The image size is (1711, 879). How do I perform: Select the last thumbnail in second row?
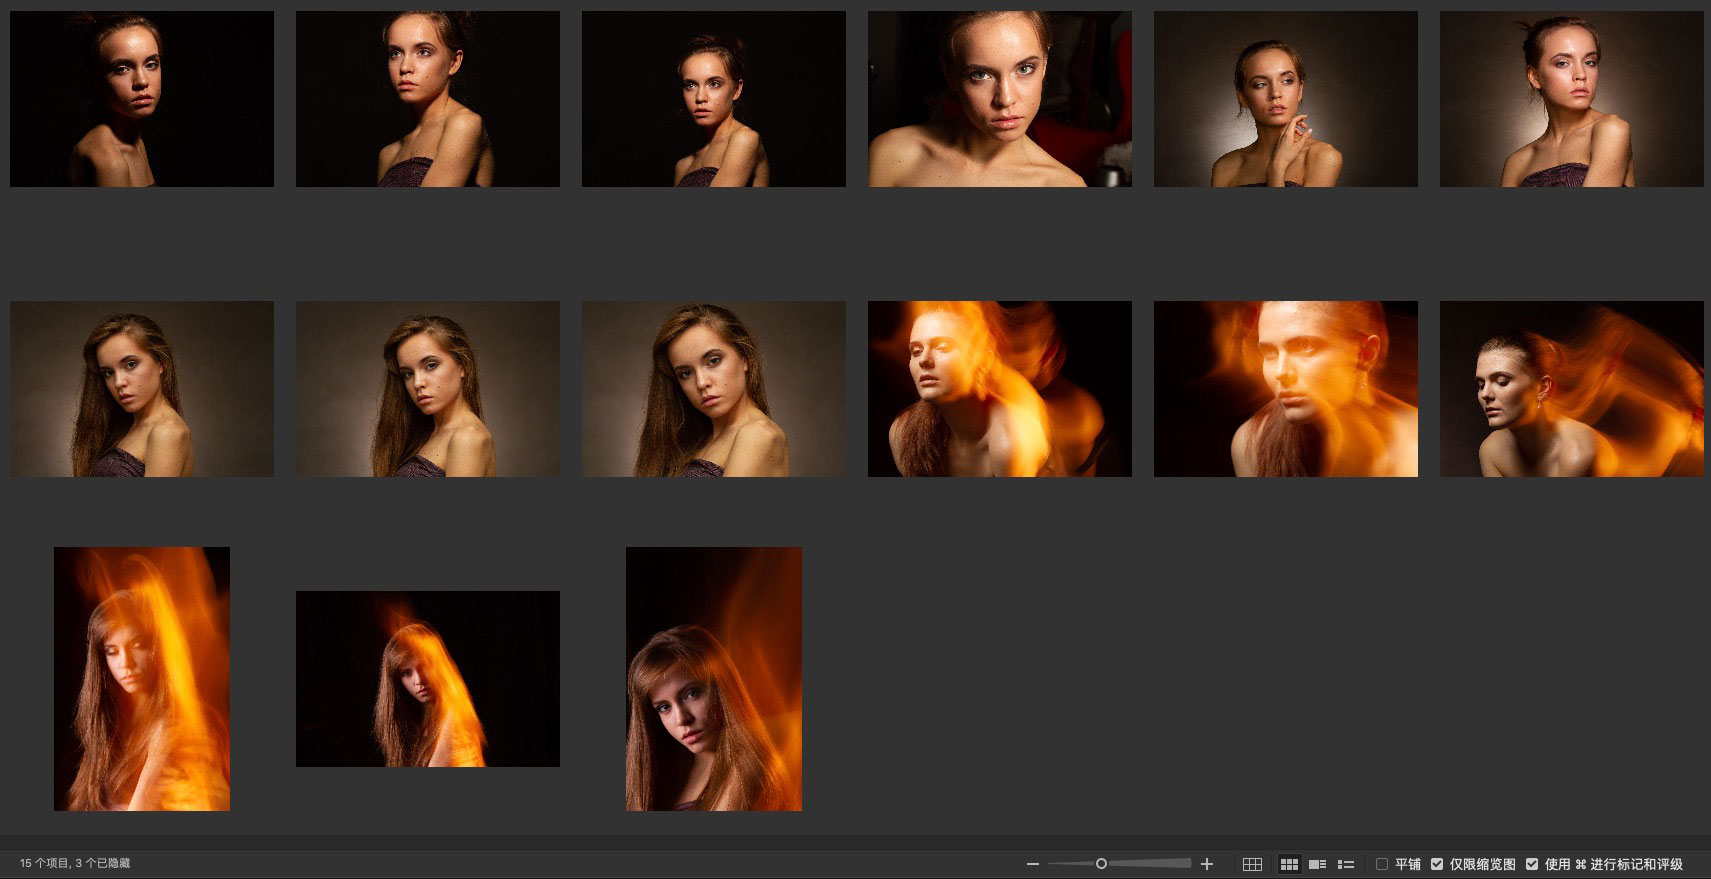1571,389
